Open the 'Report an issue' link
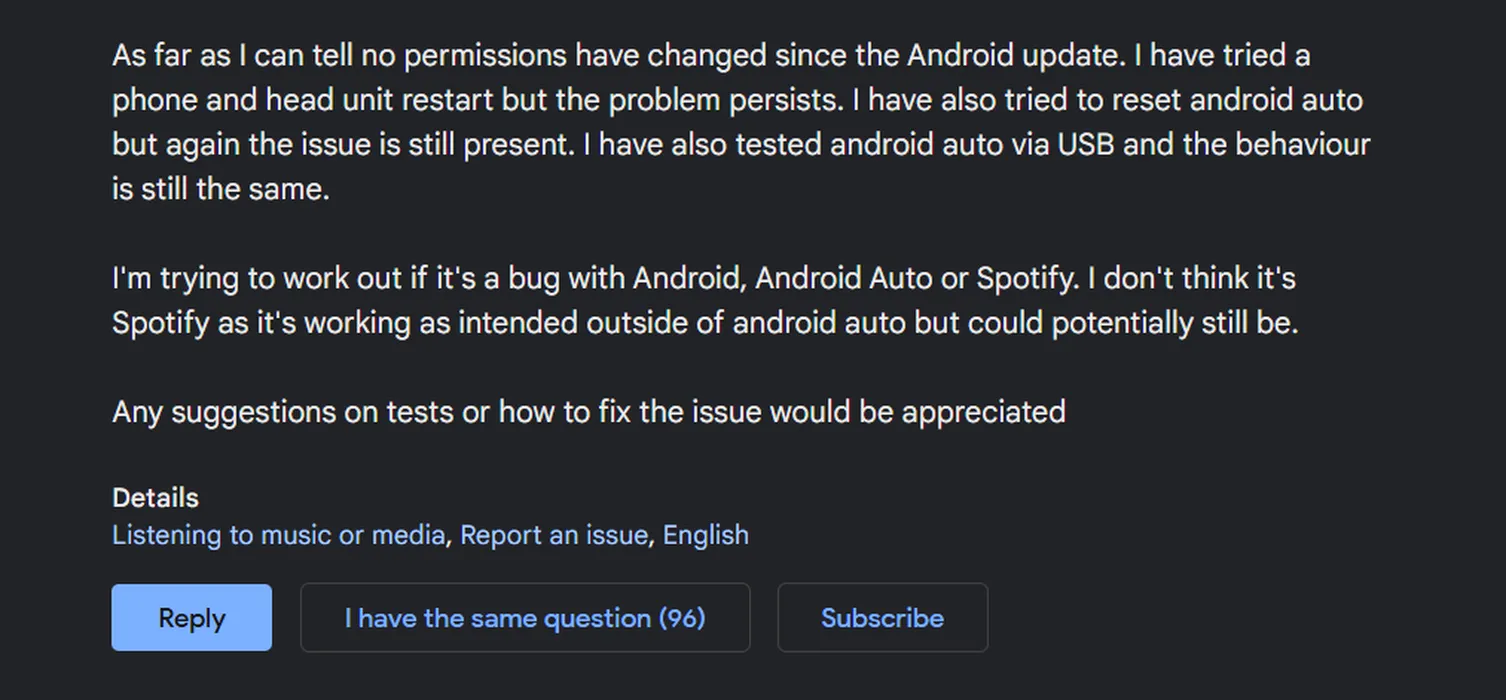Screen dimensions: 1506x700 coord(553,535)
